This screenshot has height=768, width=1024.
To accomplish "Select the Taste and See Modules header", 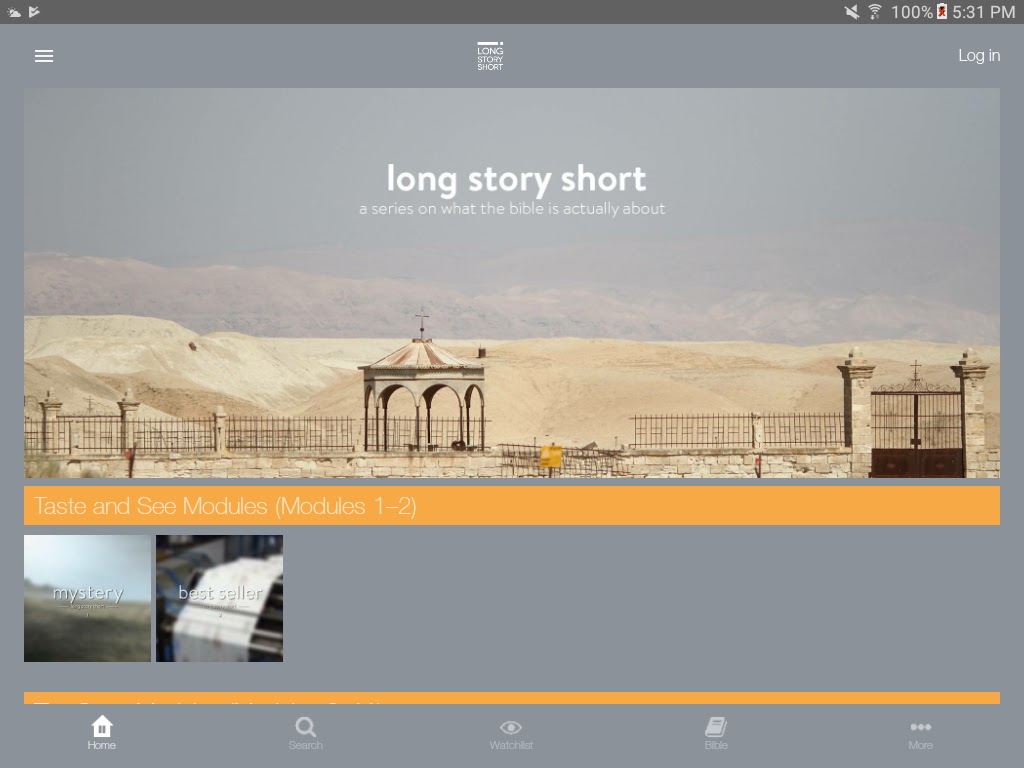I will pyautogui.click(x=511, y=506).
